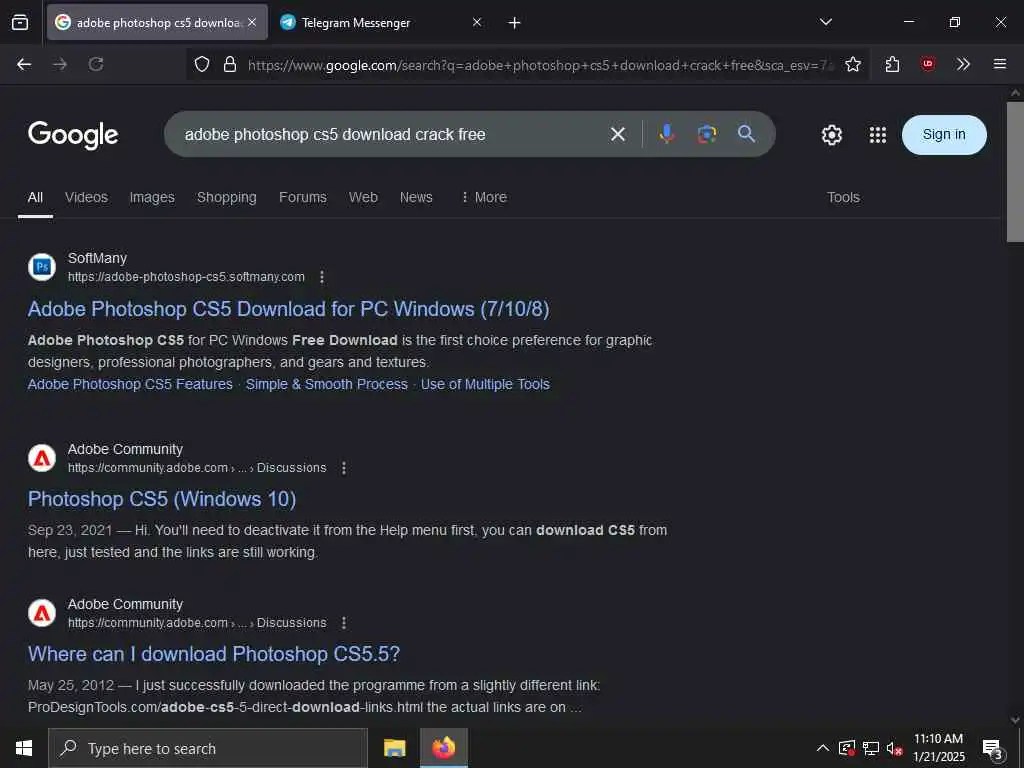This screenshot has width=1024, height=768.
Task: Close the Telegram Messenger tab
Action: click(x=477, y=22)
